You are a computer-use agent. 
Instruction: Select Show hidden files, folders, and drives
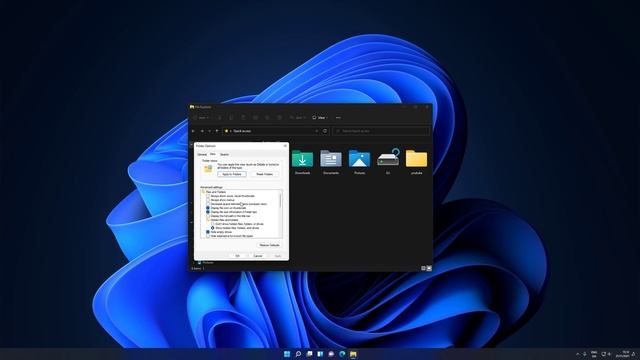click(x=213, y=228)
